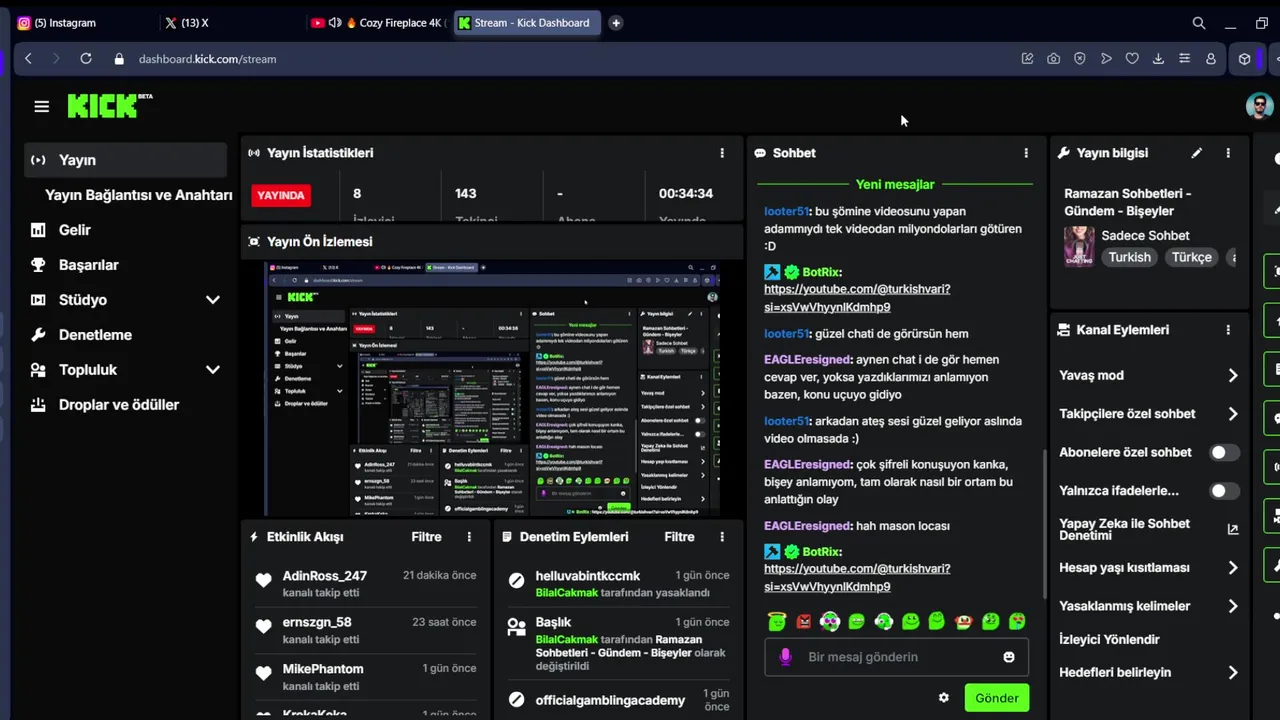Open the browser ad-blocker shield icon
The width and height of the screenshot is (1280, 720).
pyautogui.click(x=1080, y=59)
